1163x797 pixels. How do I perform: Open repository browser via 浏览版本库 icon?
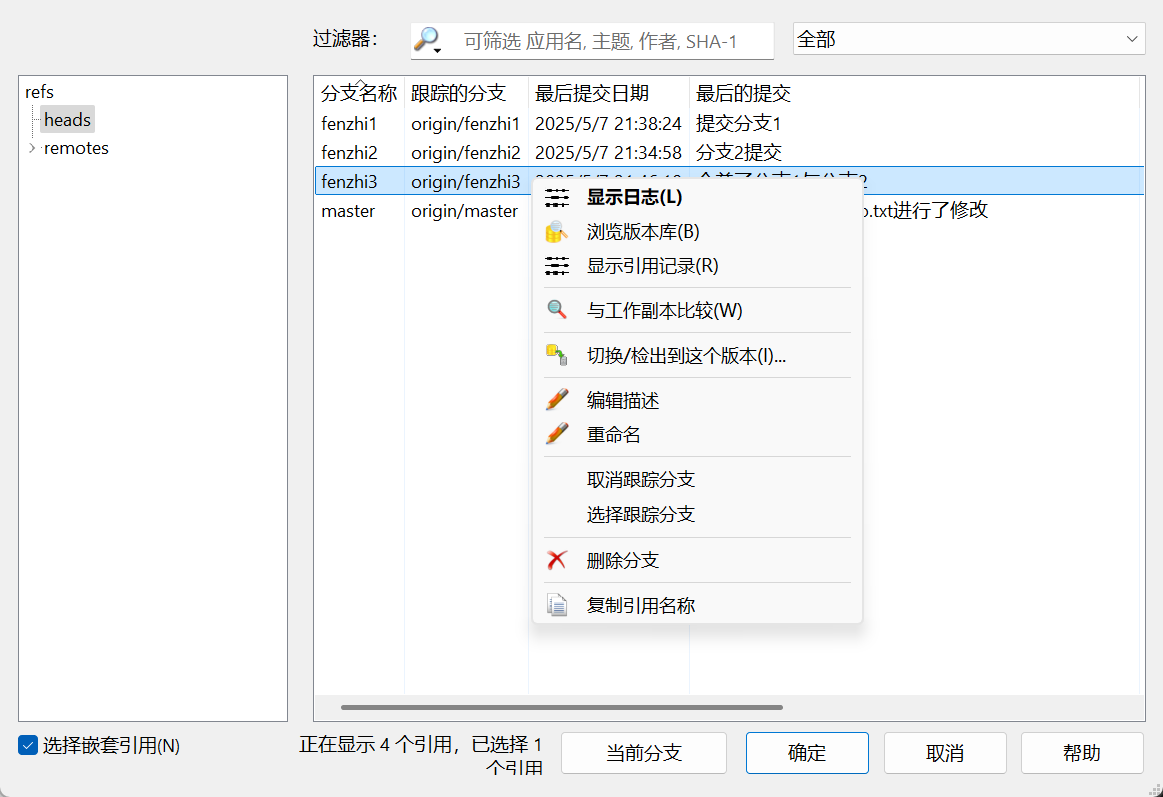coord(557,231)
